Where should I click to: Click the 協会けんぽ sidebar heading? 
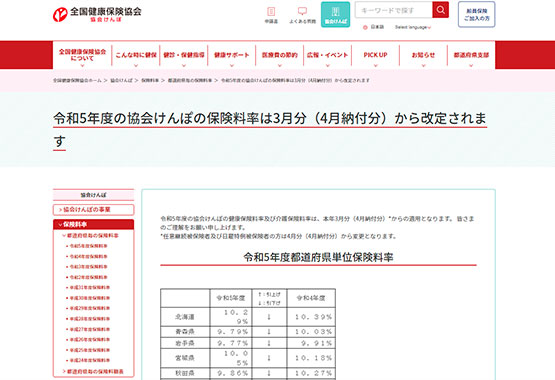[93, 195]
